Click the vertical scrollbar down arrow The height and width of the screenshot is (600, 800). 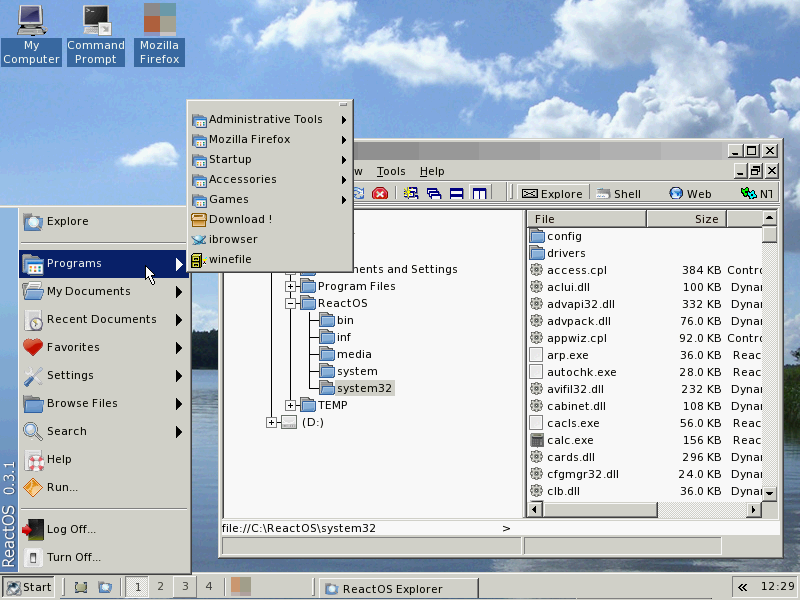[x=769, y=493]
